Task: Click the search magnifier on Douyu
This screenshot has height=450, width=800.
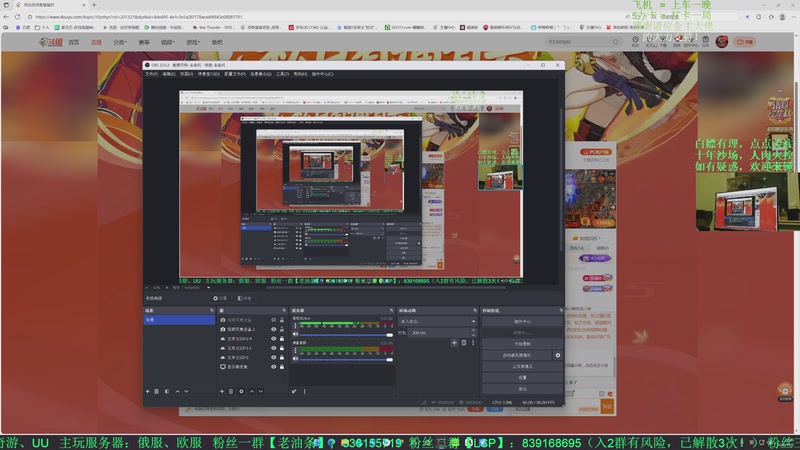Action: coord(616,42)
